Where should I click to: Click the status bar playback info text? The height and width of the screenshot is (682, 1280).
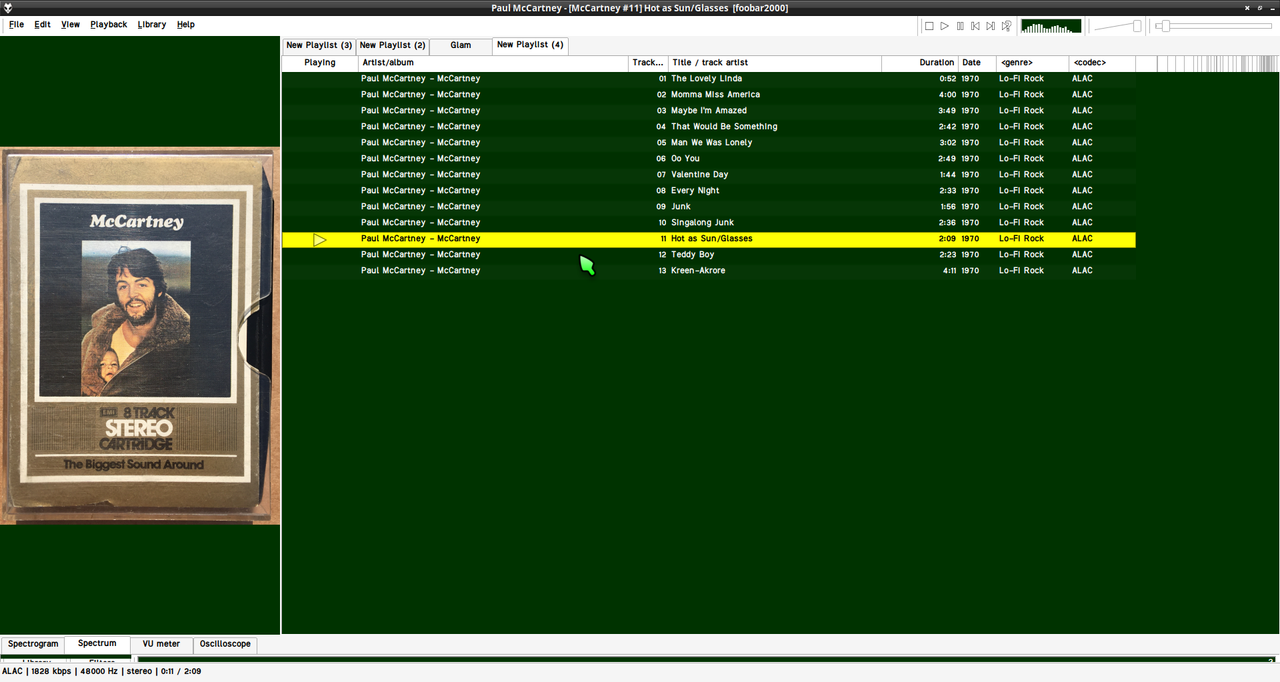[101, 671]
